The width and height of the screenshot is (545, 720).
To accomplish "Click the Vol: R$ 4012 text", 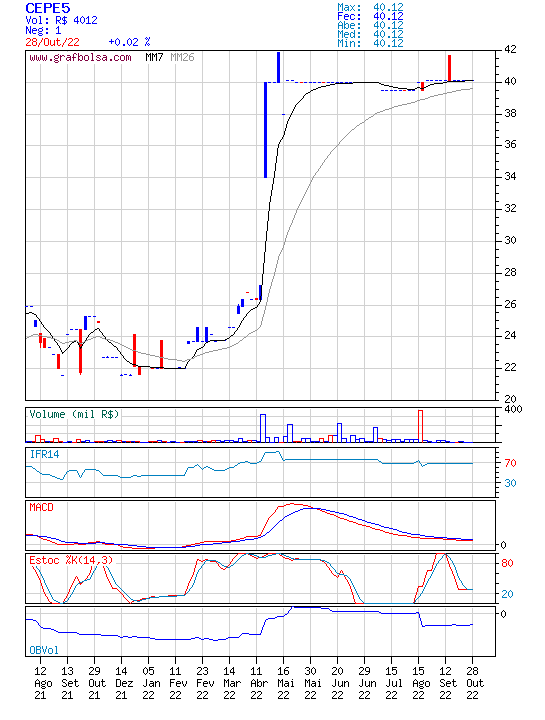I will 62,20.
